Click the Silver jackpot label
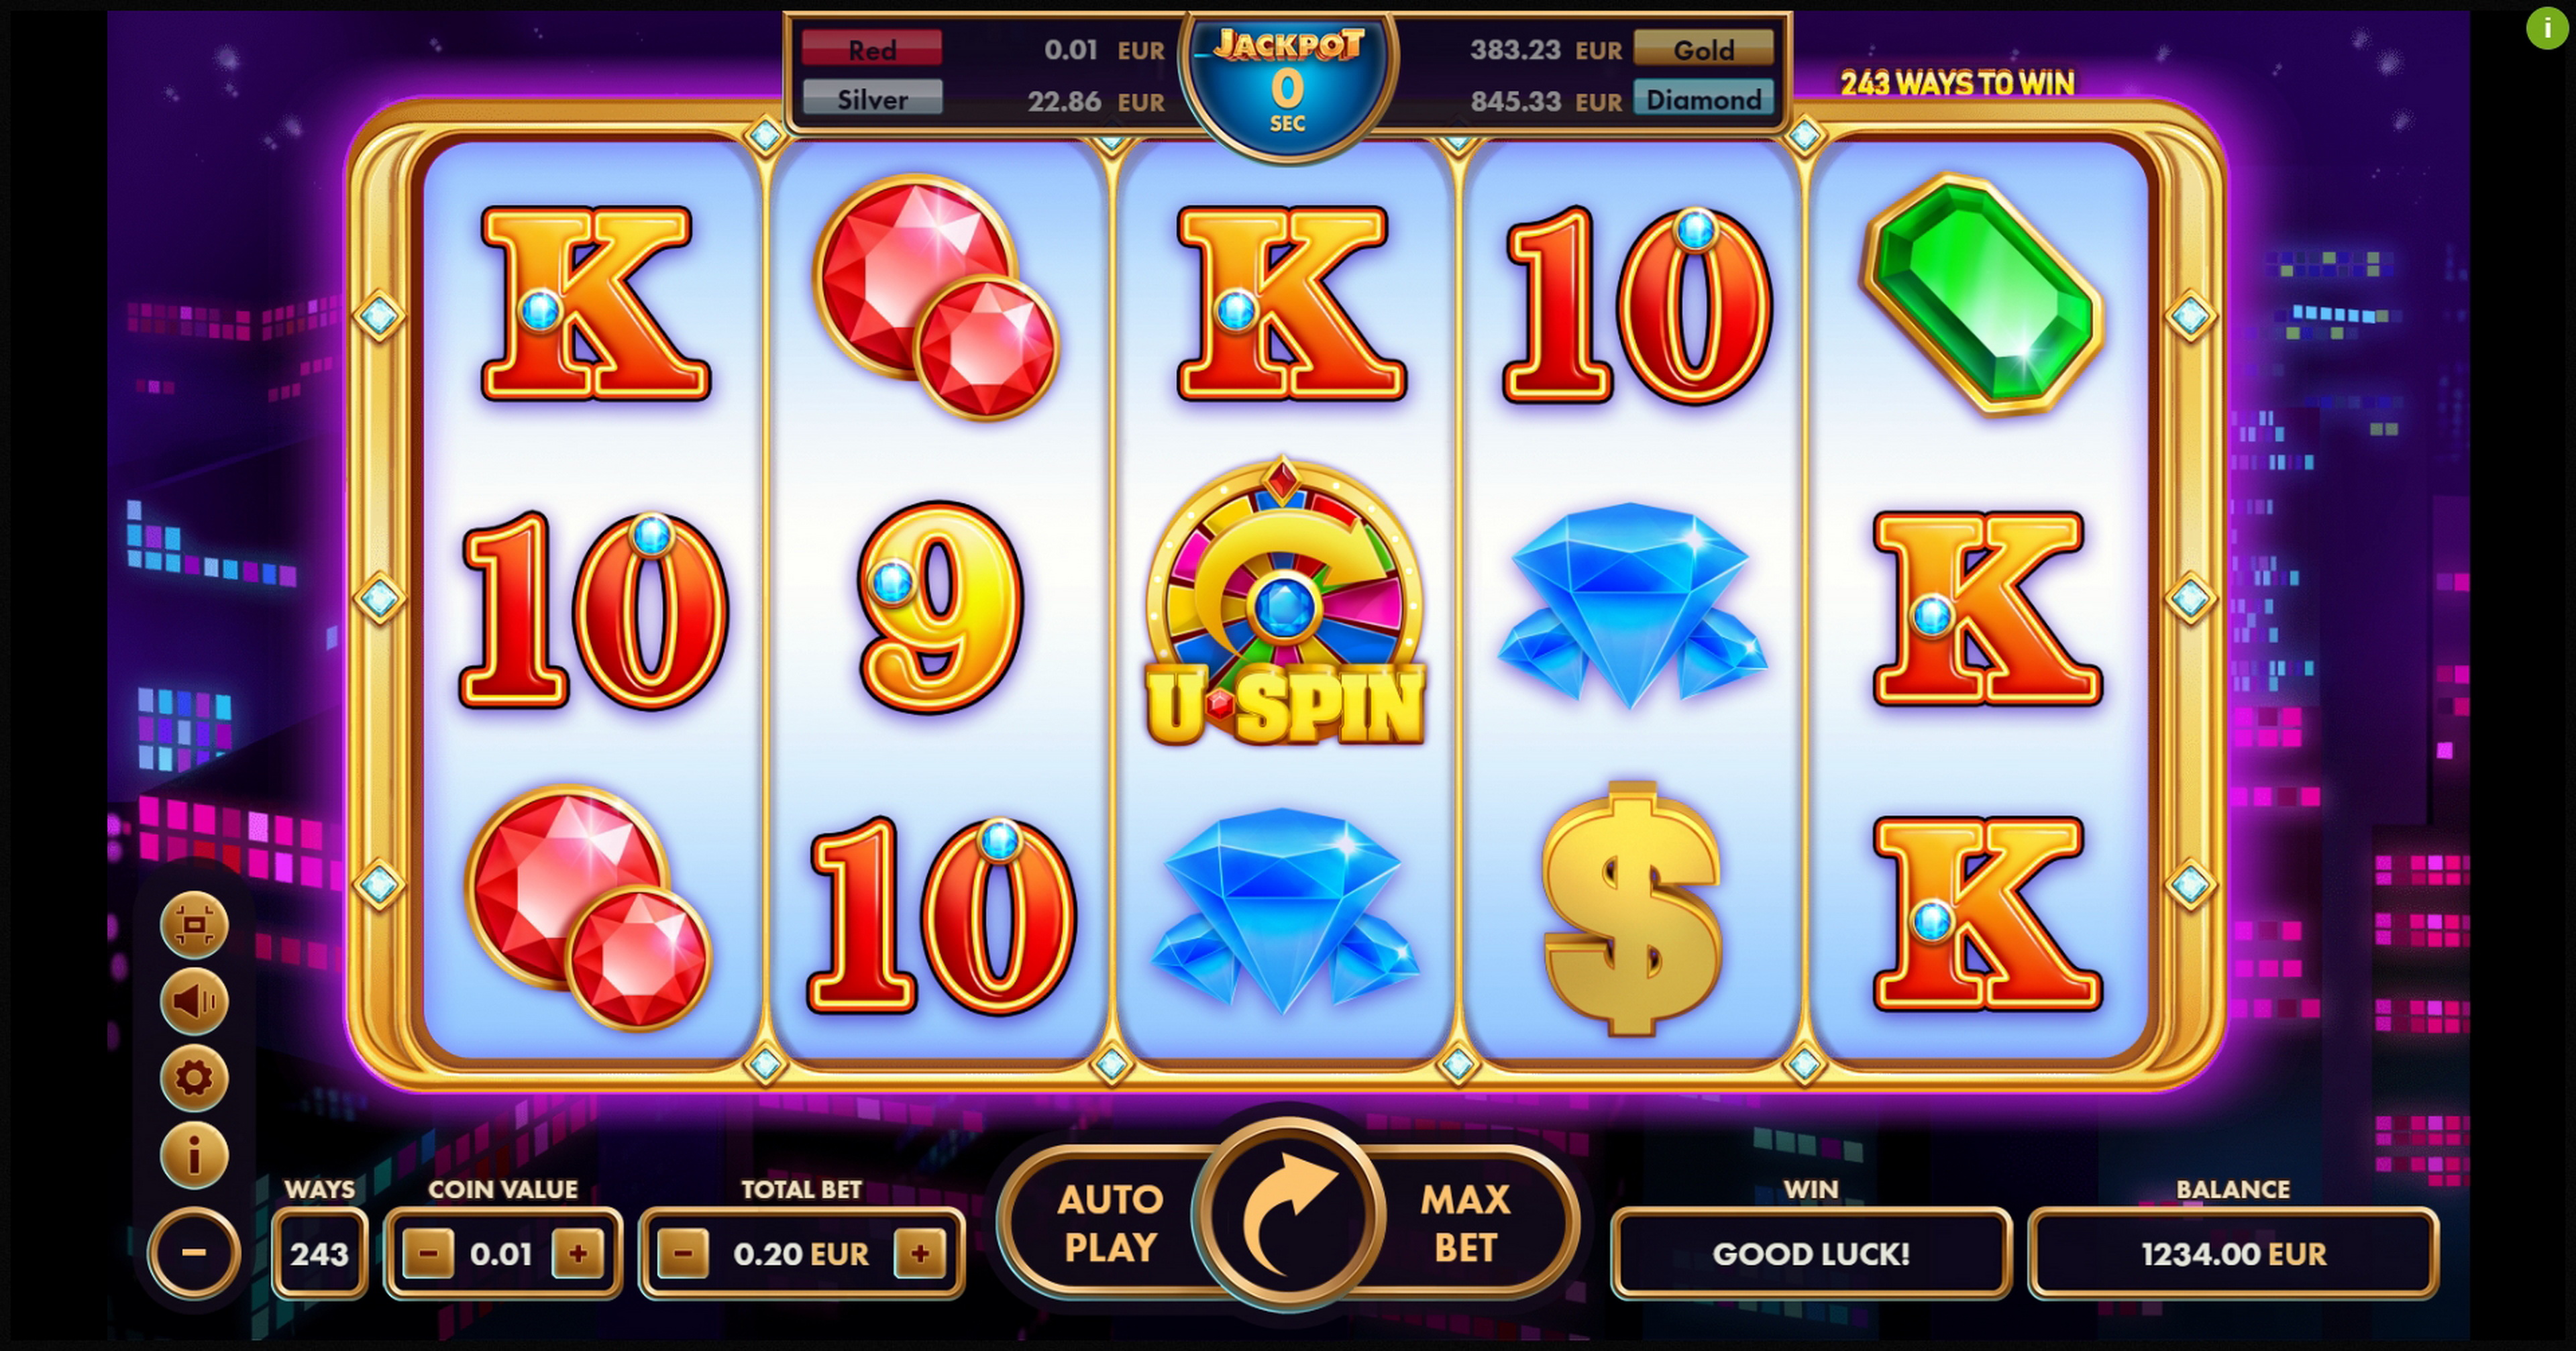2576x1351 pixels. click(x=872, y=99)
